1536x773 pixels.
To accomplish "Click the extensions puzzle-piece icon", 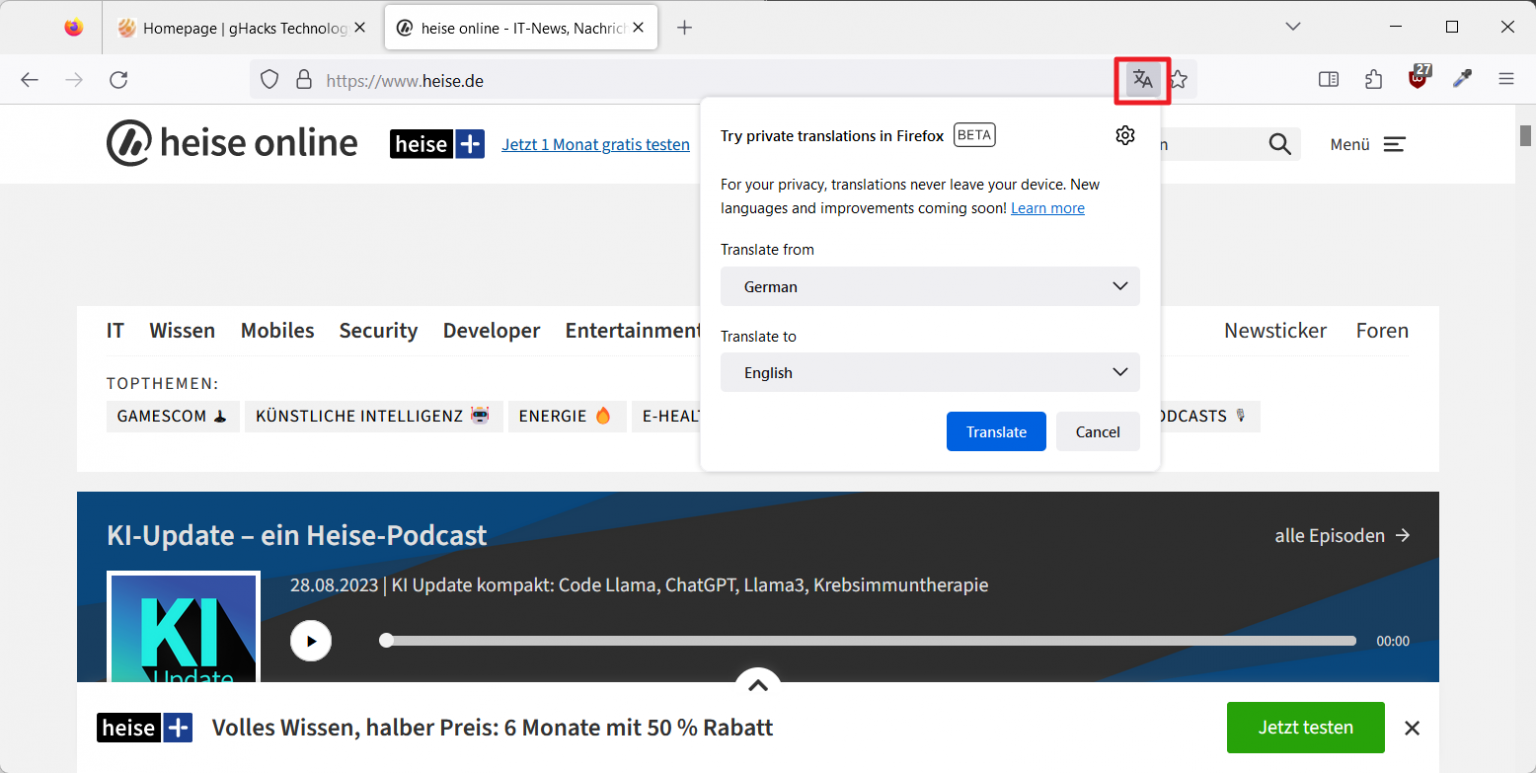I will [x=1373, y=79].
